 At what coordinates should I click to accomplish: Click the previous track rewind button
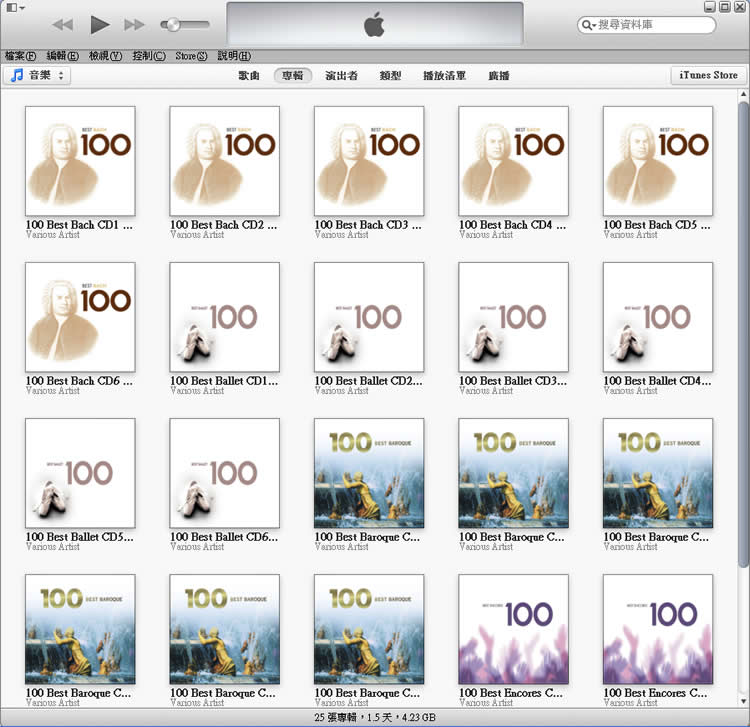(x=63, y=24)
